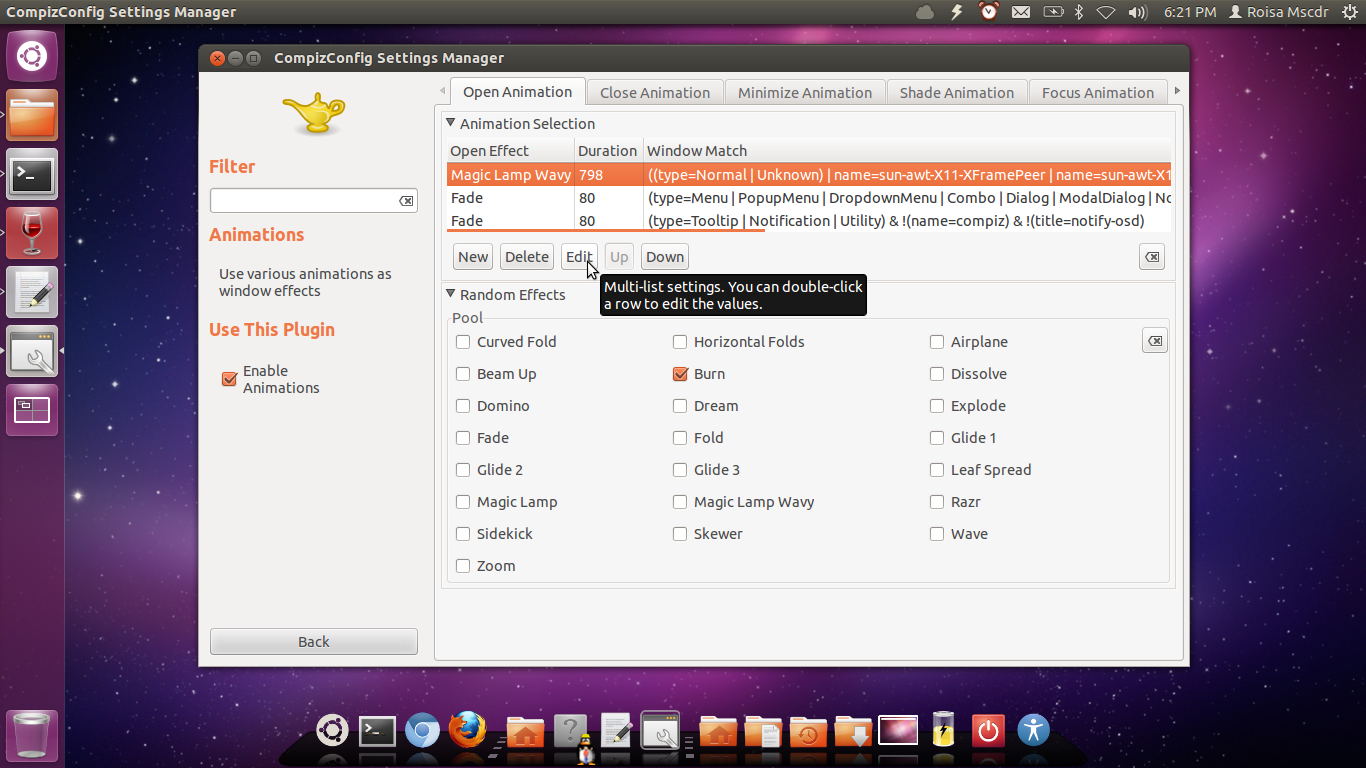The width and height of the screenshot is (1366, 768).
Task: Open Chromium from the bottom dock
Action: (422, 731)
